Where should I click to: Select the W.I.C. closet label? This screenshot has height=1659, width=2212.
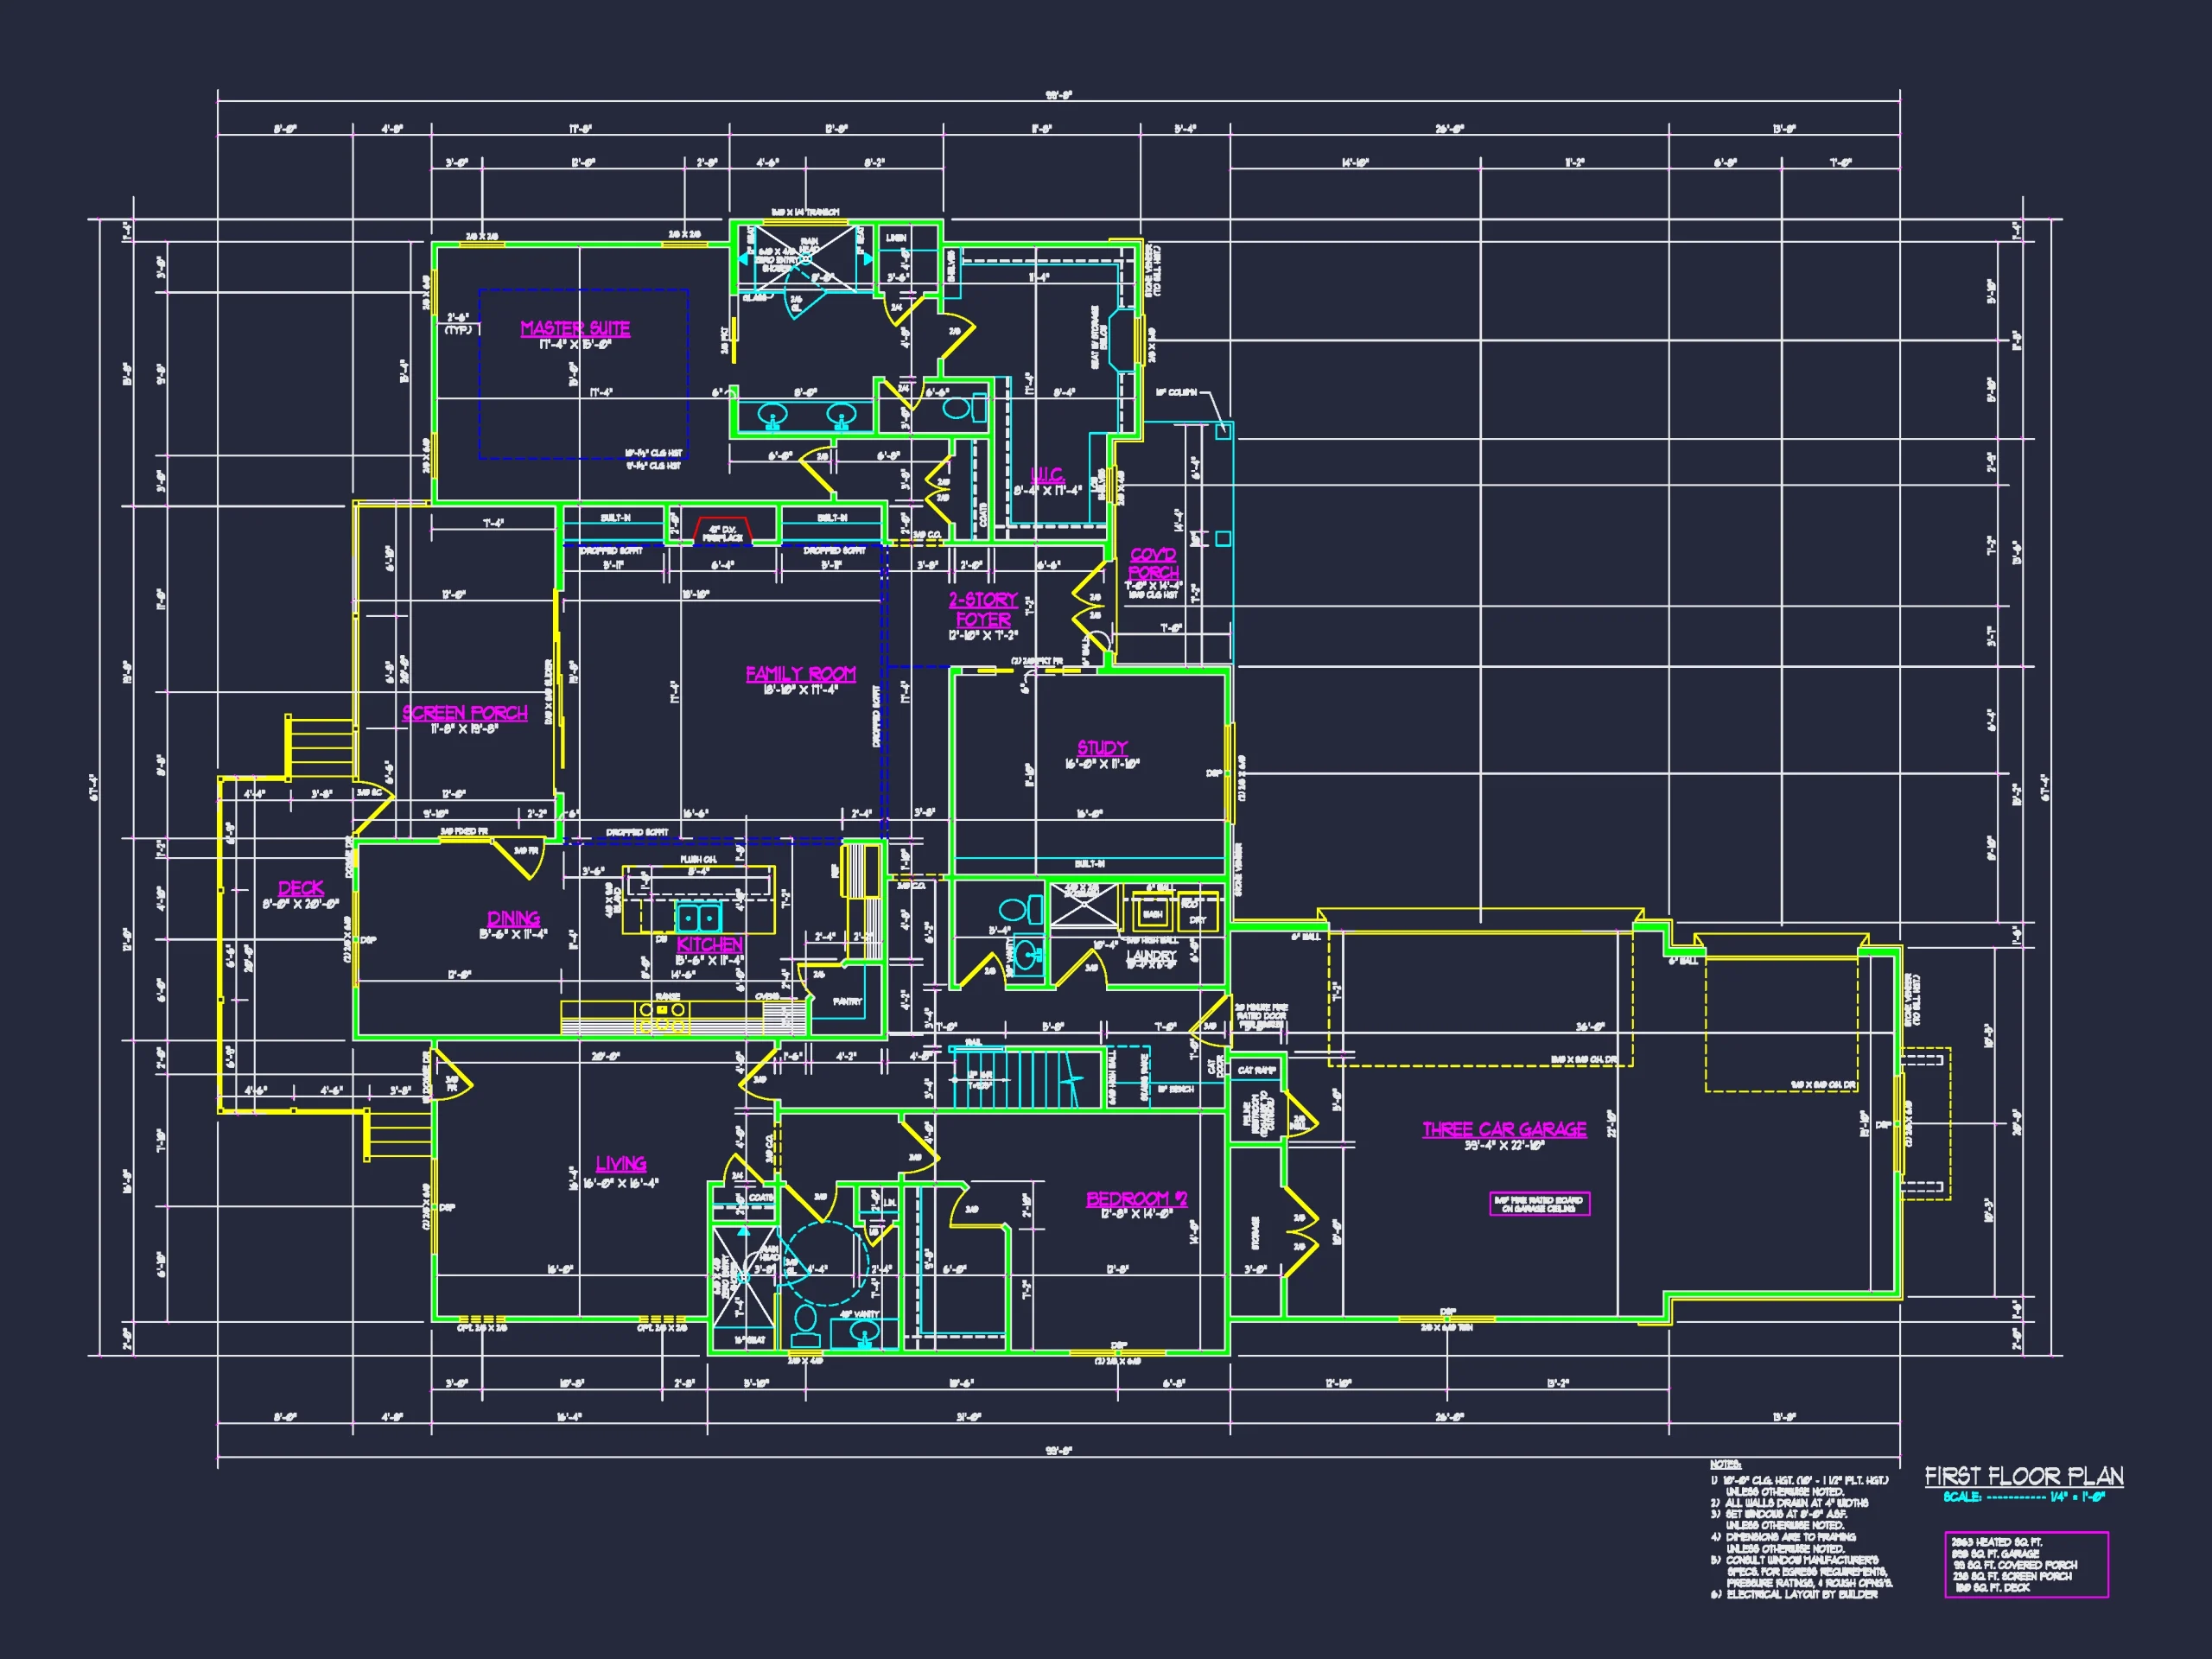(1047, 474)
